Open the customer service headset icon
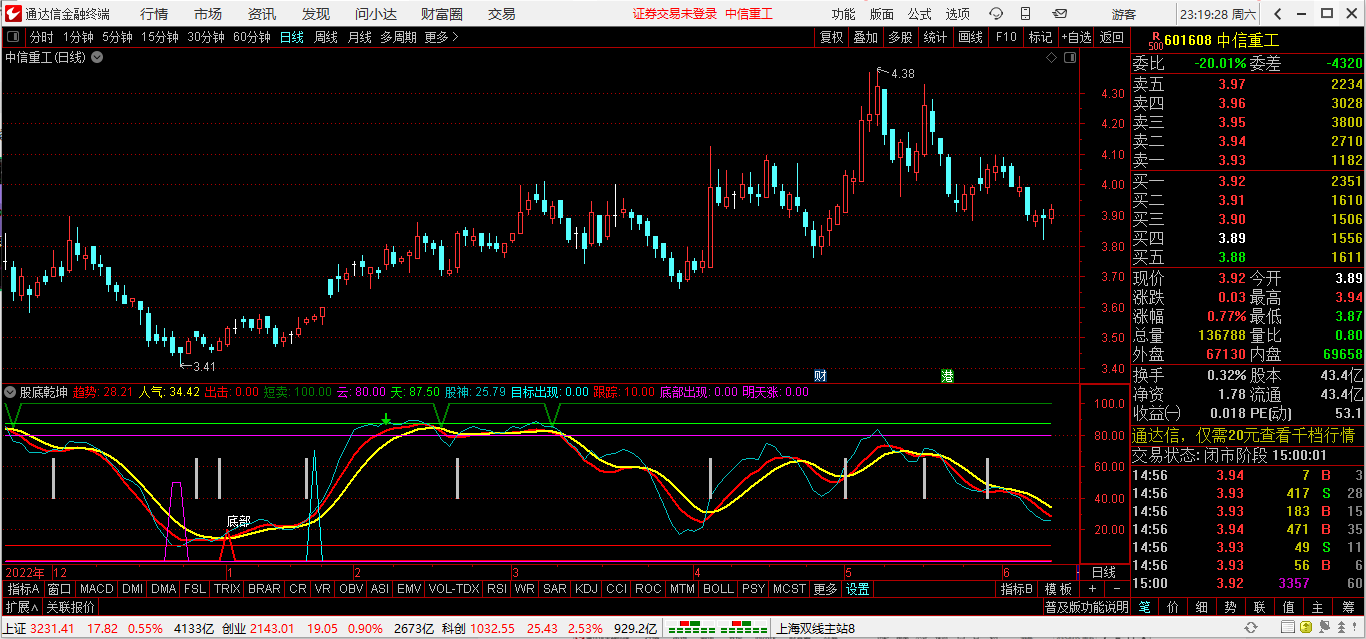The image size is (1366, 639). [x=996, y=14]
